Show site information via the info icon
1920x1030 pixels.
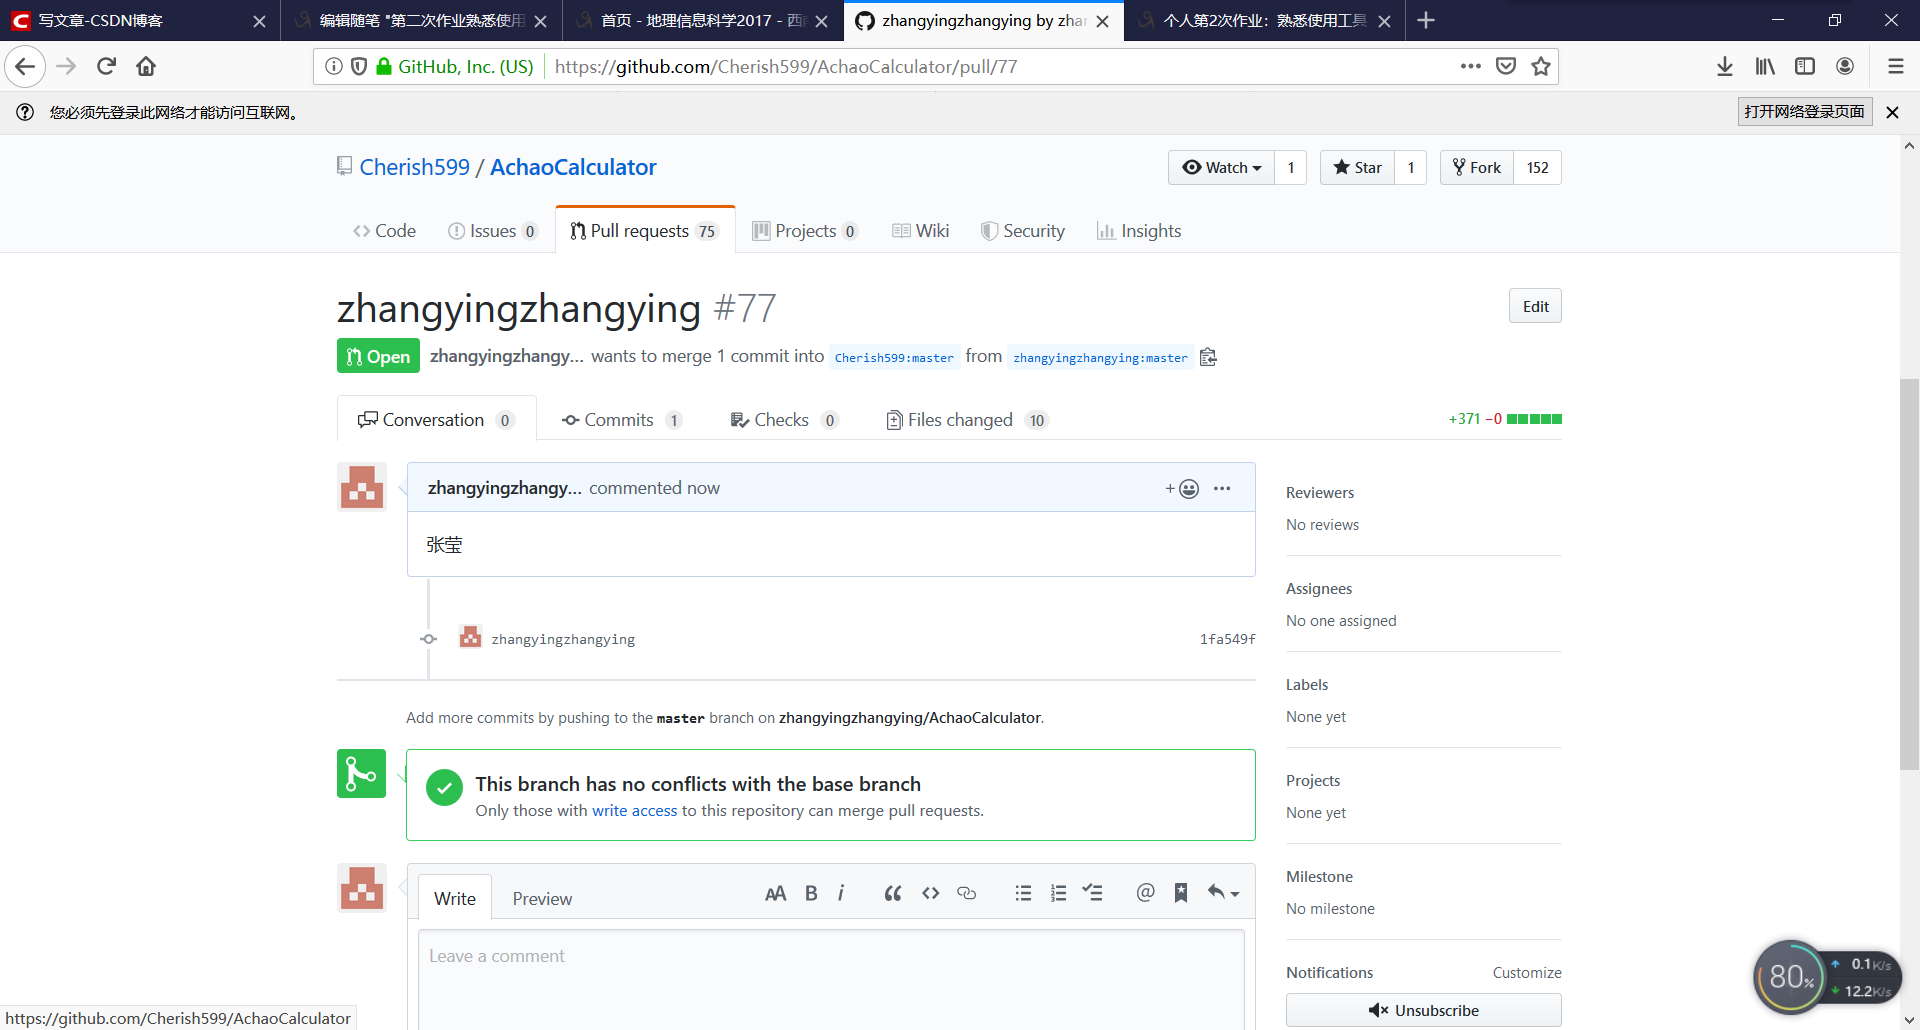[x=333, y=66]
